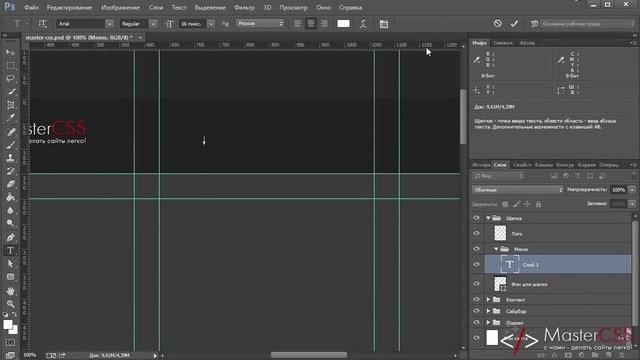Screen dimensions: 640x360
Task: Hide the Меню group
Action: (476, 249)
